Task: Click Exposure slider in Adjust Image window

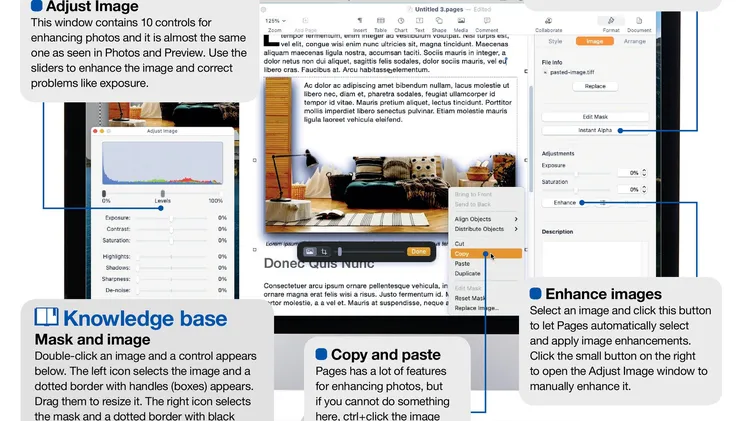Action: 171,218
